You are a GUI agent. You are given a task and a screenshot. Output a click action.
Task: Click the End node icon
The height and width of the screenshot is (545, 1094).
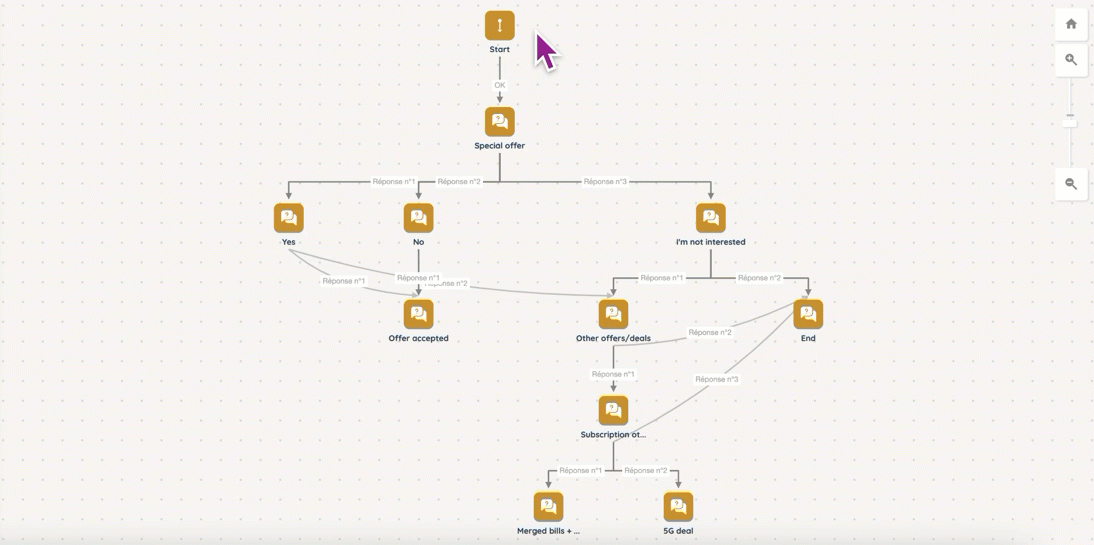click(x=807, y=314)
